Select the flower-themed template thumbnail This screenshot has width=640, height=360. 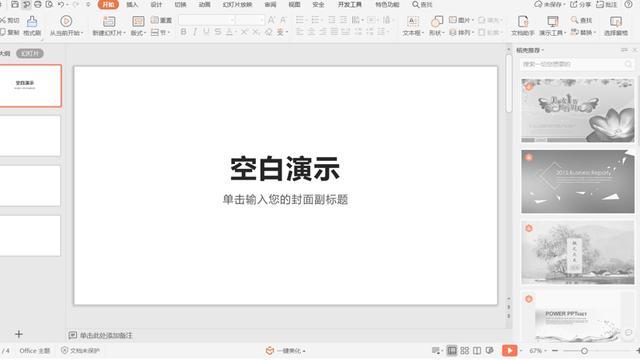coord(578,111)
